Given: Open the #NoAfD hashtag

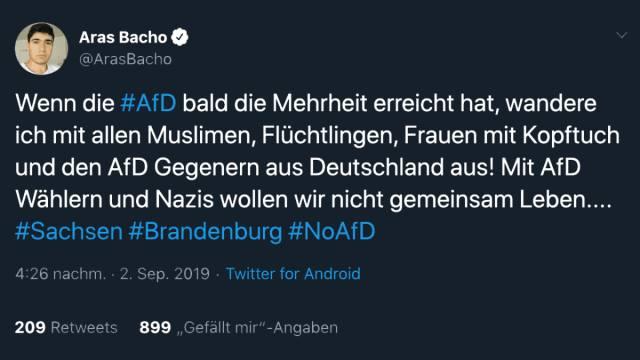Looking at the screenshot, I should (x=331, y=231).
